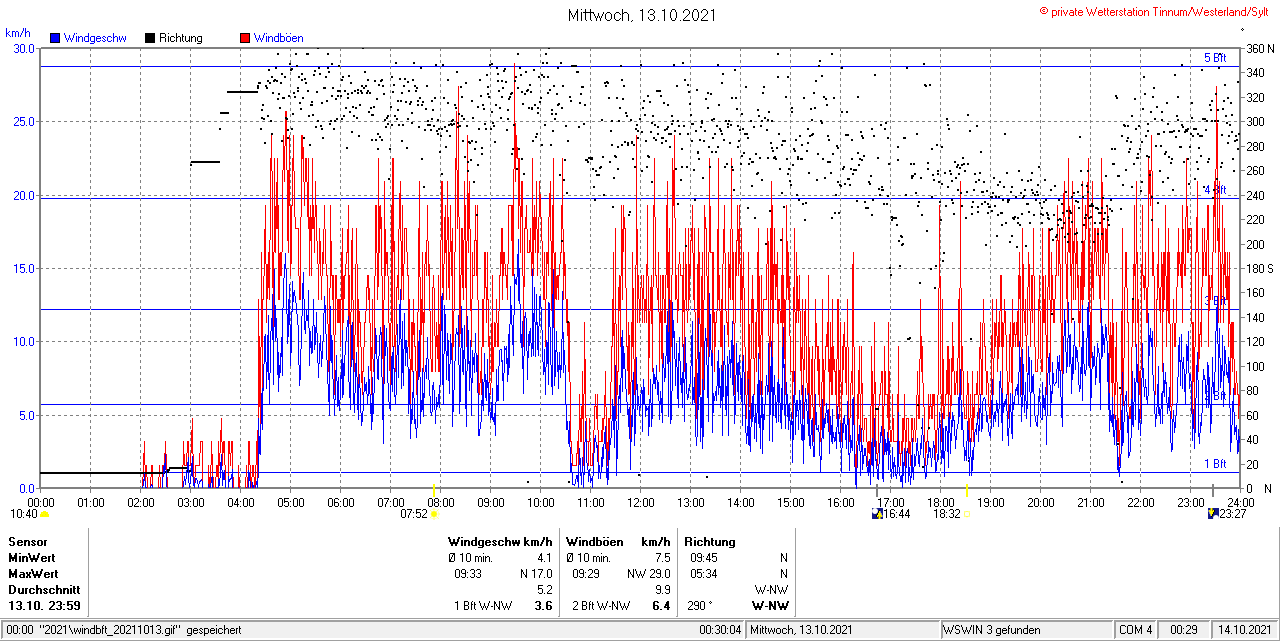Click the 5 Bft line label

tap(1214, 58)
